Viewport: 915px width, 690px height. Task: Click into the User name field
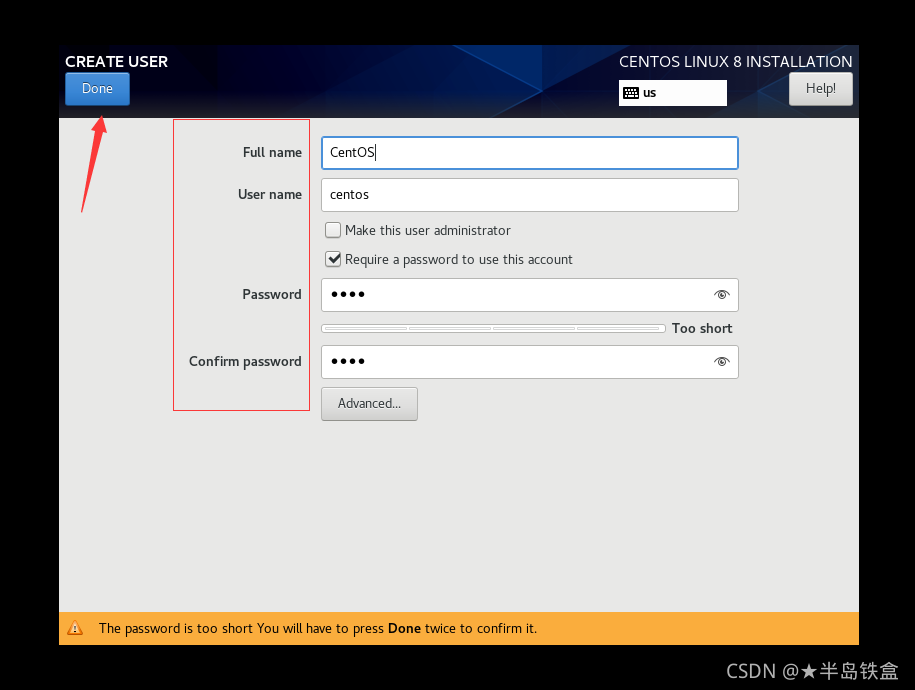point(529,195)
